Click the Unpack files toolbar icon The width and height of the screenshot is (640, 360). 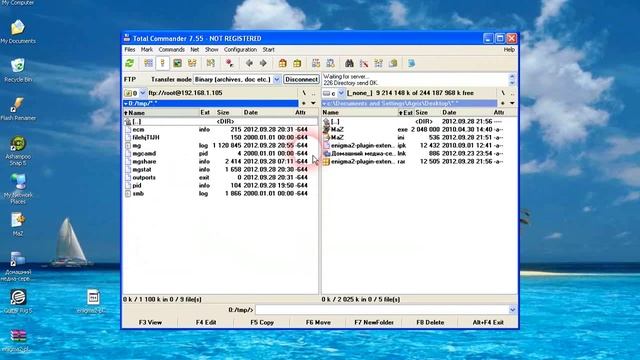pos(297,63)
